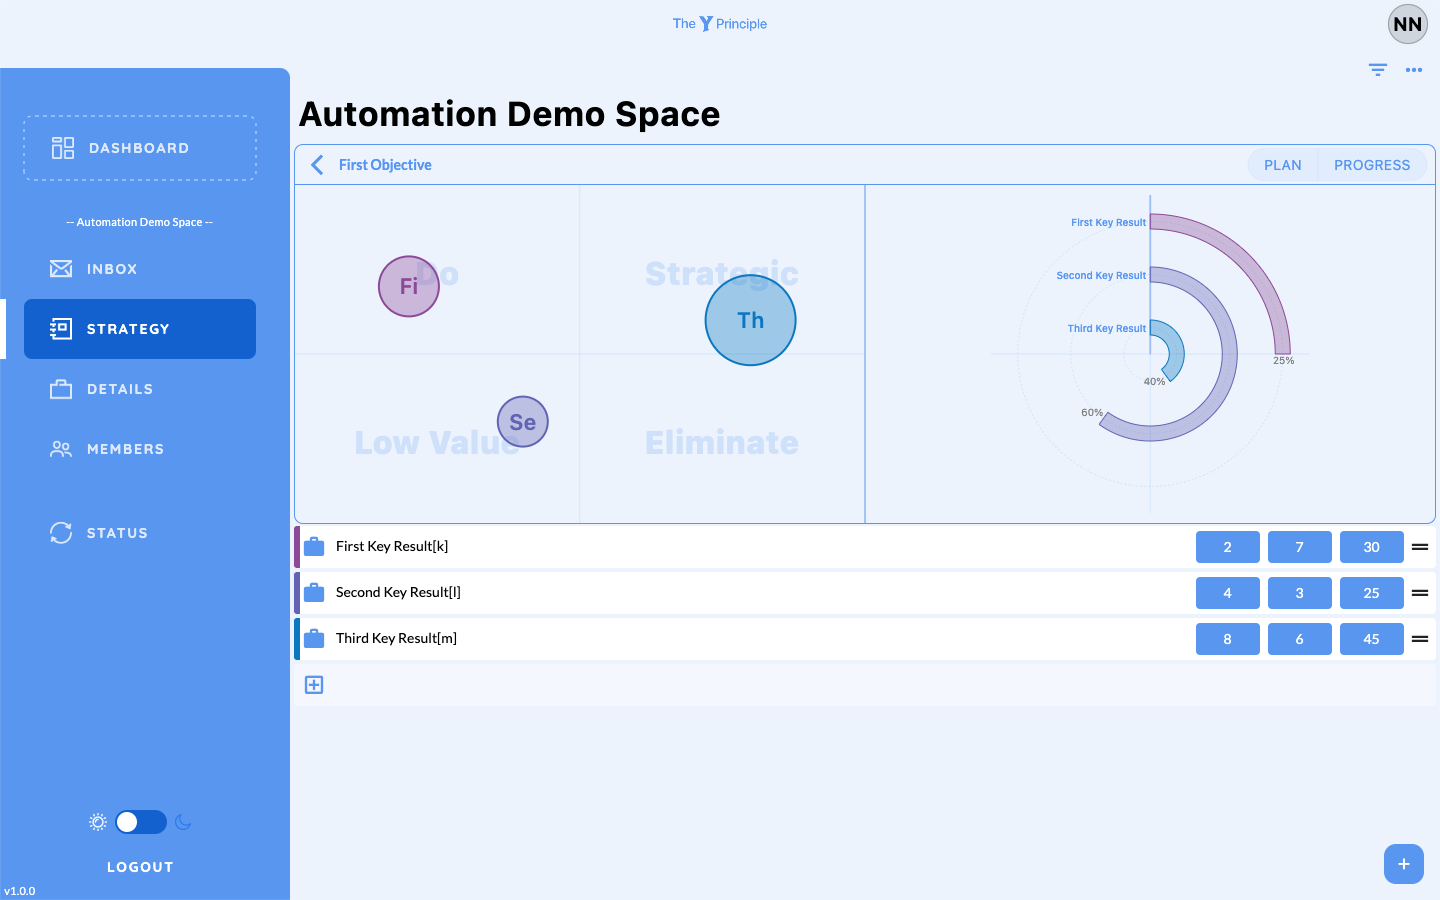The image size is (1440, 900).
Task: Switch to the PROGRESS tab
Action: [1371, 165]
